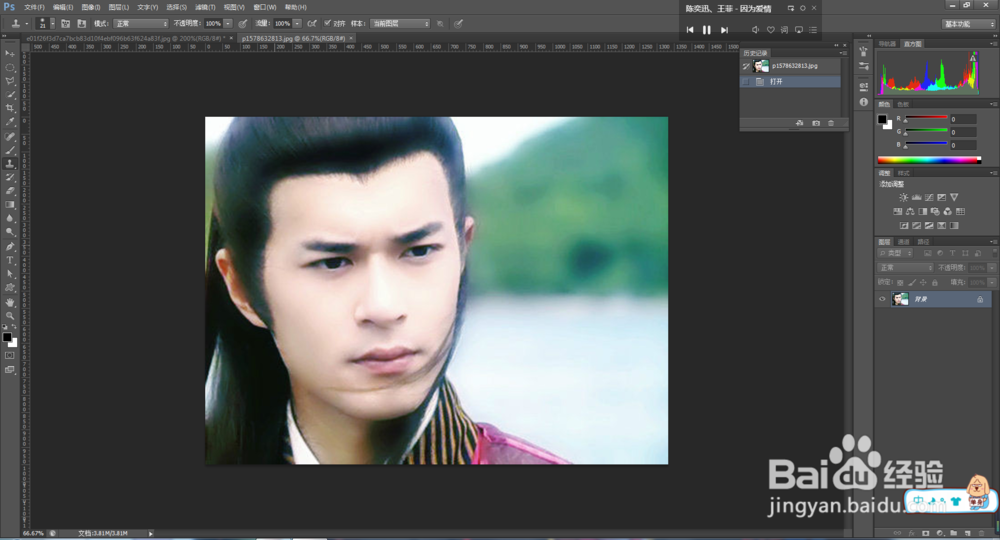Viewport: 1000px width, 540px height.
Task: Open the 模式 blend mode dropdown
Action: click(141, 24)
